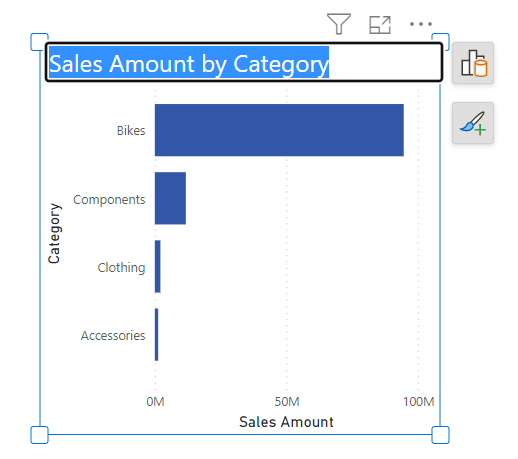Click the Bikes category label
518x459 pixels.
tap(131, 131)
